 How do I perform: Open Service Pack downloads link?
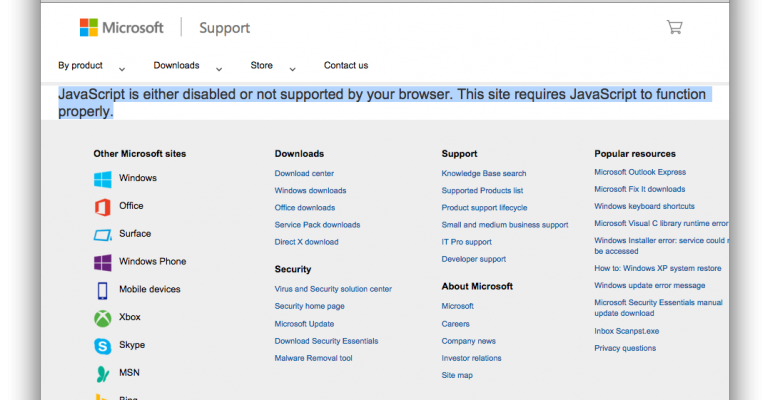coord(317,225)
